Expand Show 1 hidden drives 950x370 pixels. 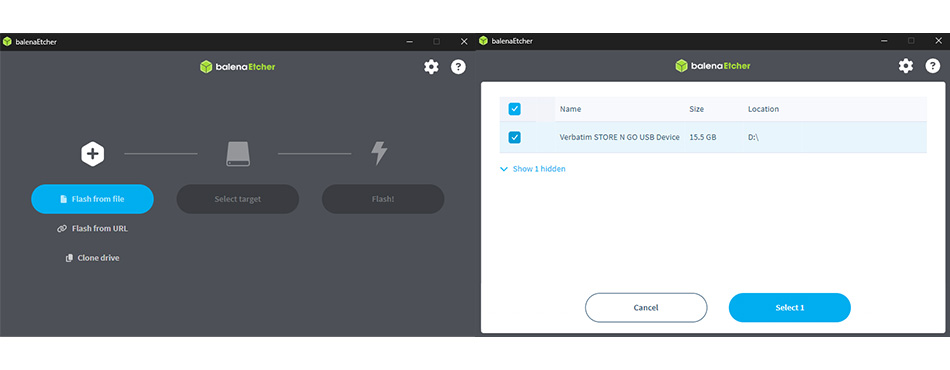(x=533, y=169)
